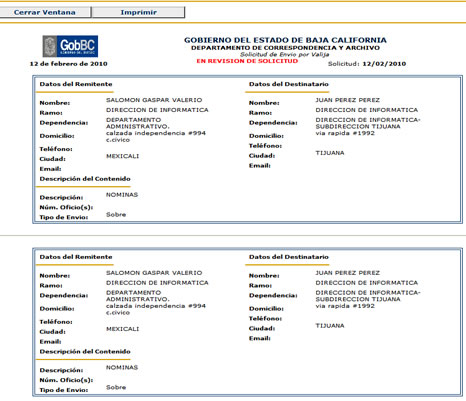Click the Solicitud de Envio por Valija subtitle
Viewport: 466px width, 401px height.
point(285,54)
